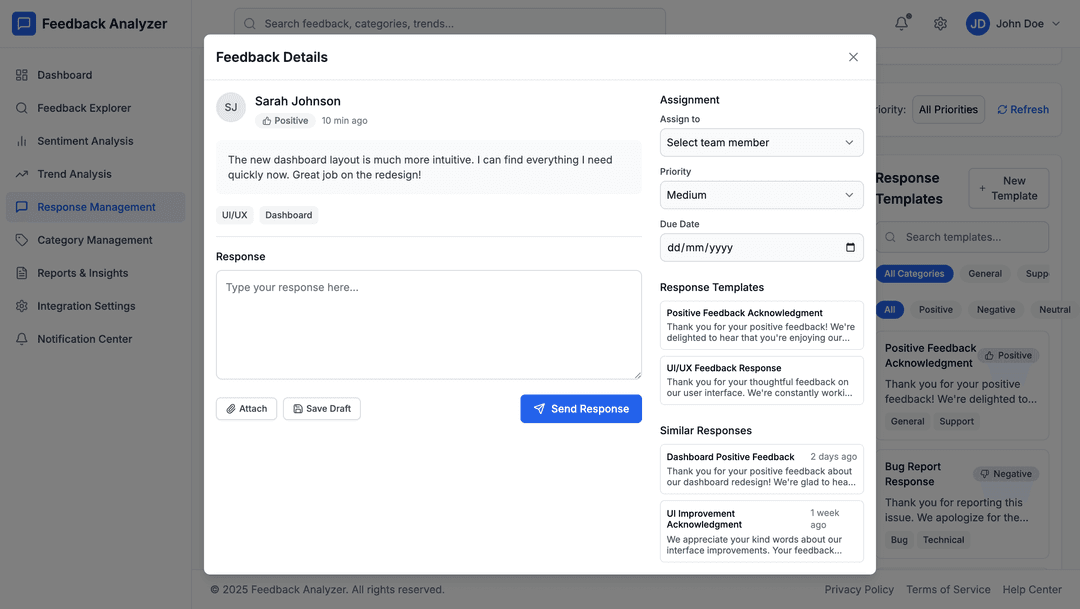
Task: Click the Refresh button
Action: click(1022, 109)
